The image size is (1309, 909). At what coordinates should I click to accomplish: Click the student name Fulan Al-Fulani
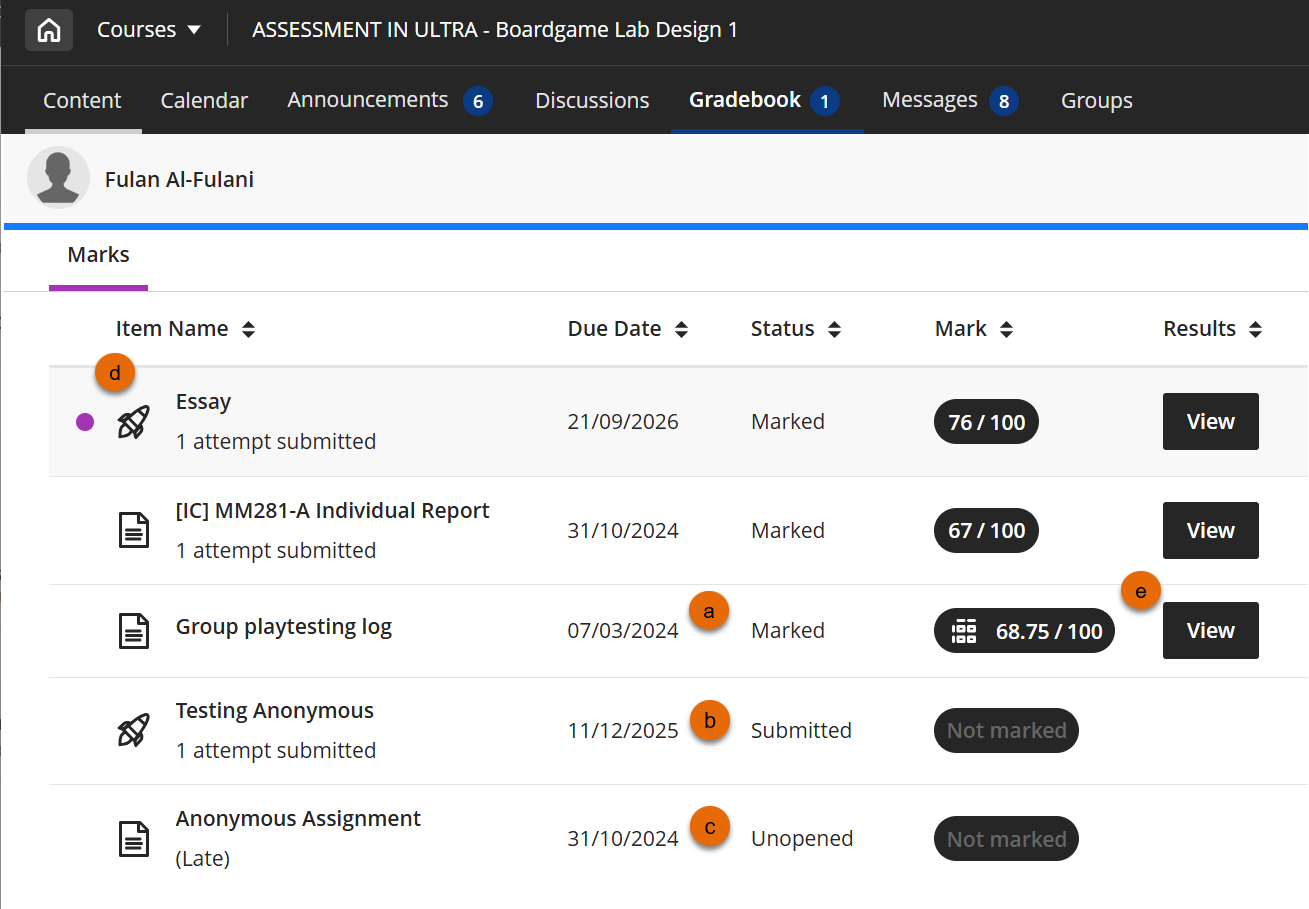click(x=179, y=180)
